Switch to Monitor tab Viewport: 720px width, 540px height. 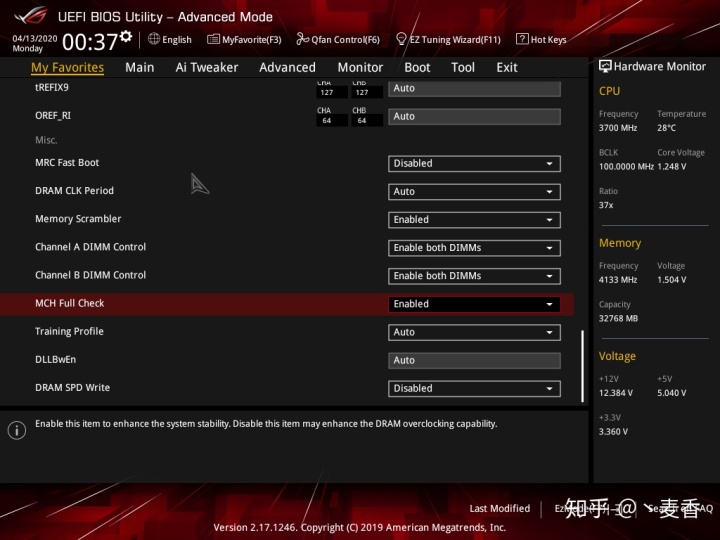[x=360, y=68]
